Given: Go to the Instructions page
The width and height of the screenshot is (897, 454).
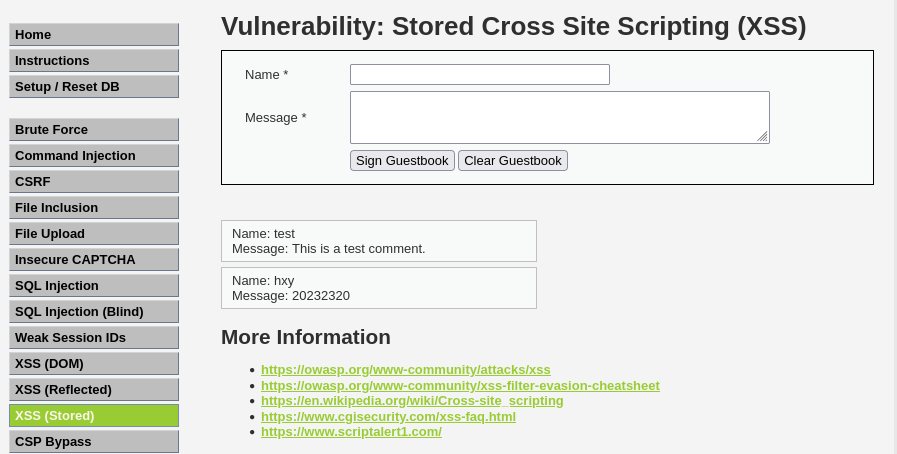Looking at the screenshot, I should click(x=94, y=61).
